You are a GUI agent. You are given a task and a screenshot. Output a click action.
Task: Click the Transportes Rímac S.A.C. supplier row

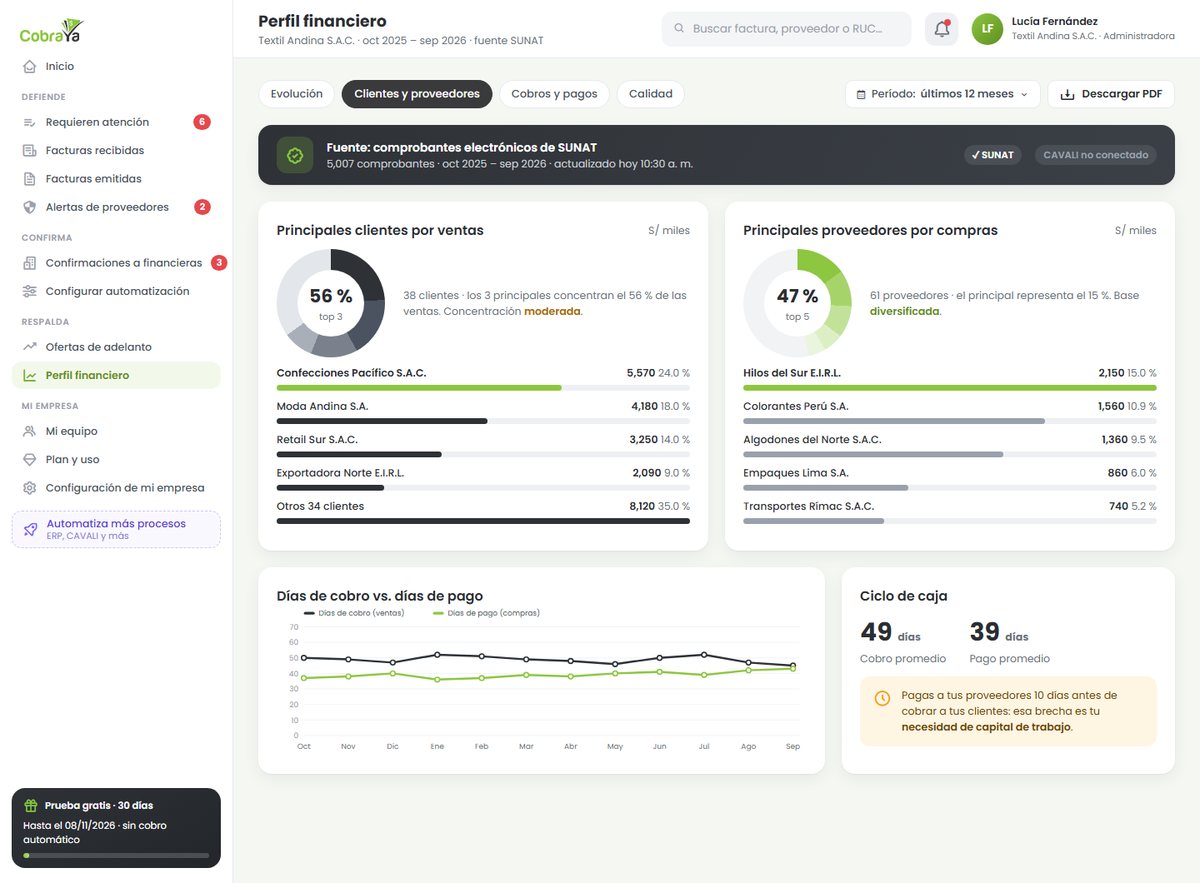[950, 513]
